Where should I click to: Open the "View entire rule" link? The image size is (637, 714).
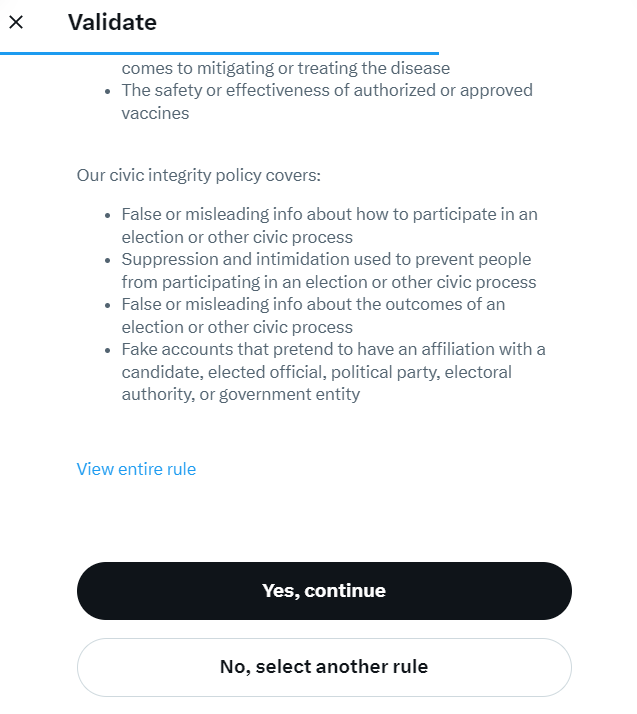point(136,469)
